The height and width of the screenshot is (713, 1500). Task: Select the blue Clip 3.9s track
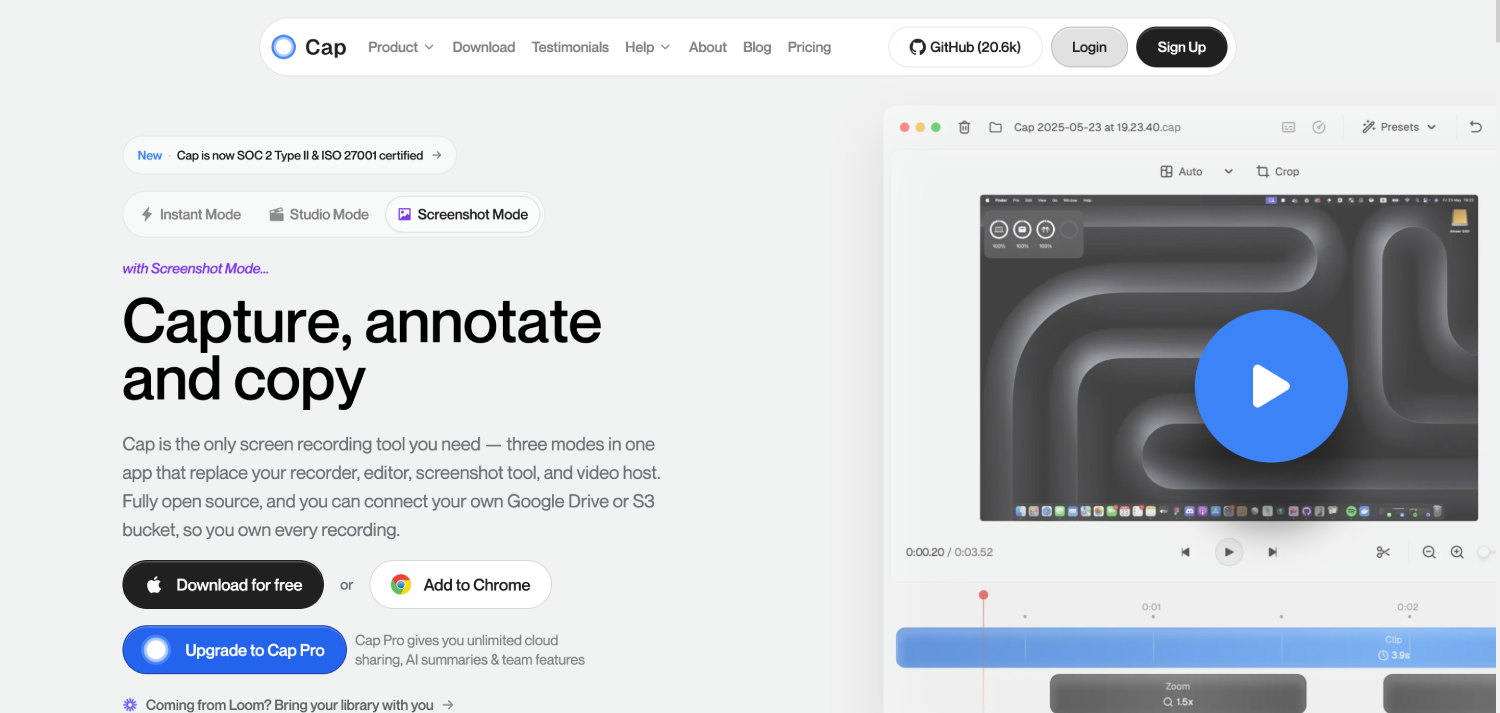click(1197, 647)
